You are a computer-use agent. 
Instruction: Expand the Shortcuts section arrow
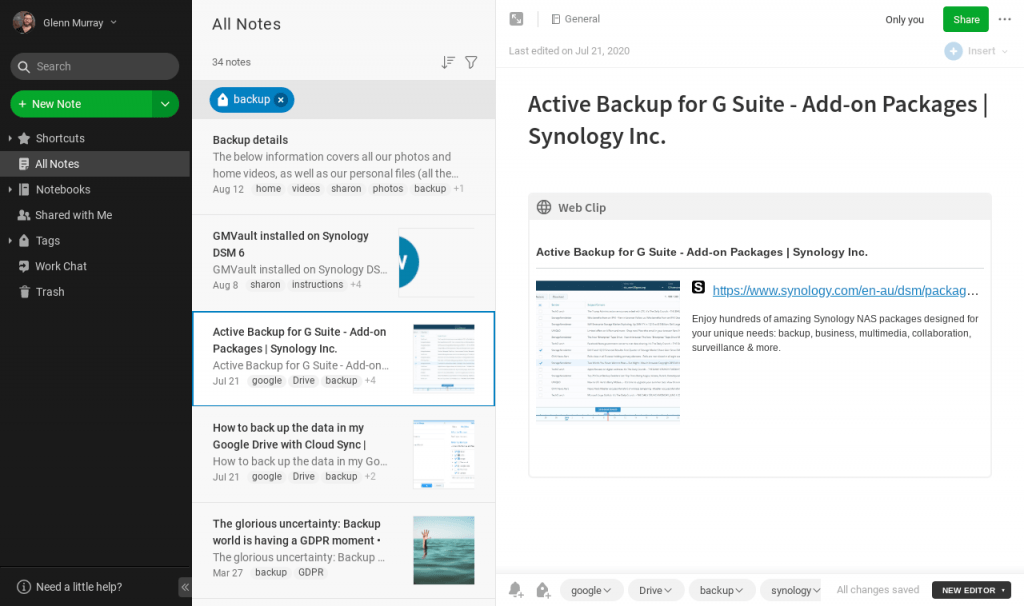point(10,138)
